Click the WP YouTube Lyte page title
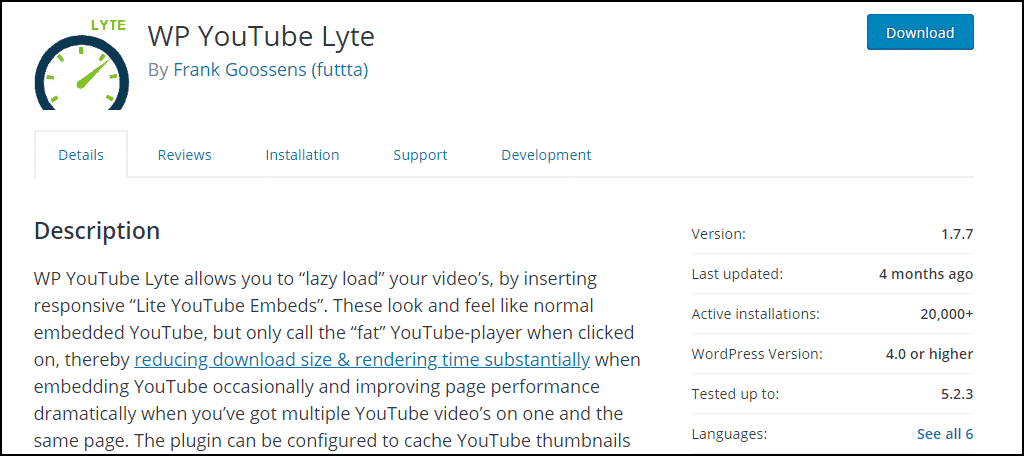Image resolution: width=1024 pixels, height=456 pixels. pyautogui.click(x=261, y=36)
